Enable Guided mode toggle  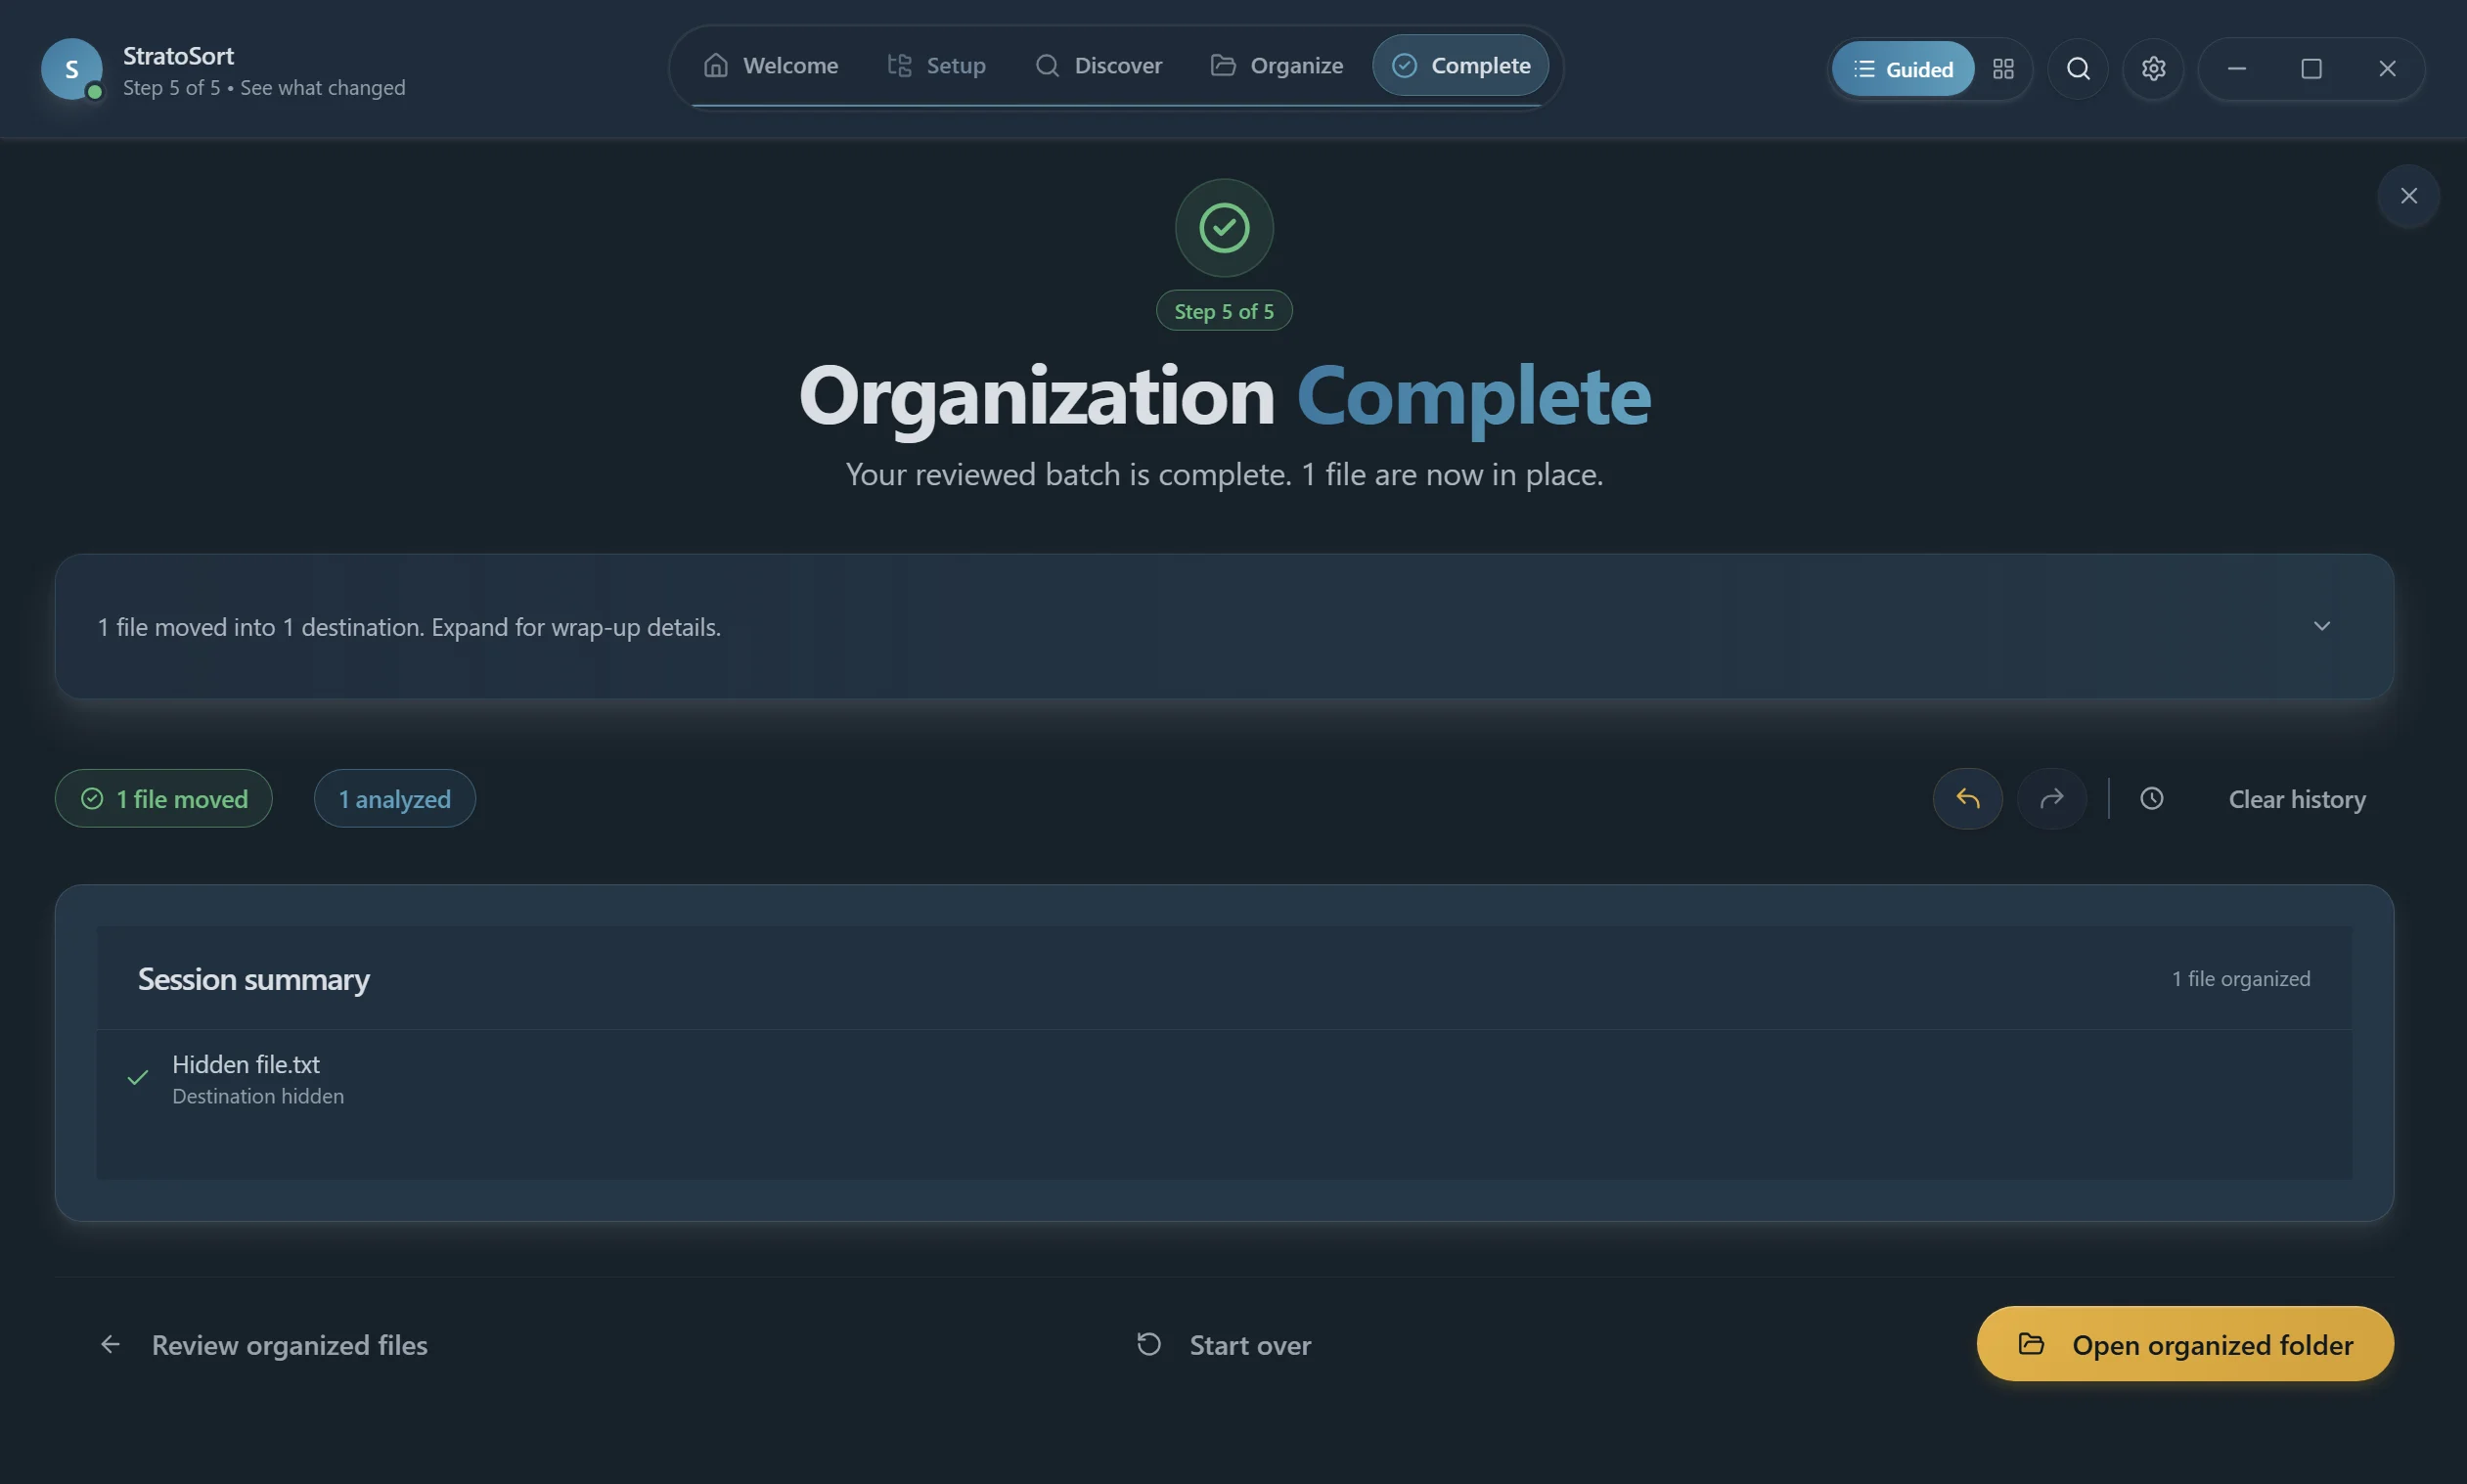(1902, 69)
